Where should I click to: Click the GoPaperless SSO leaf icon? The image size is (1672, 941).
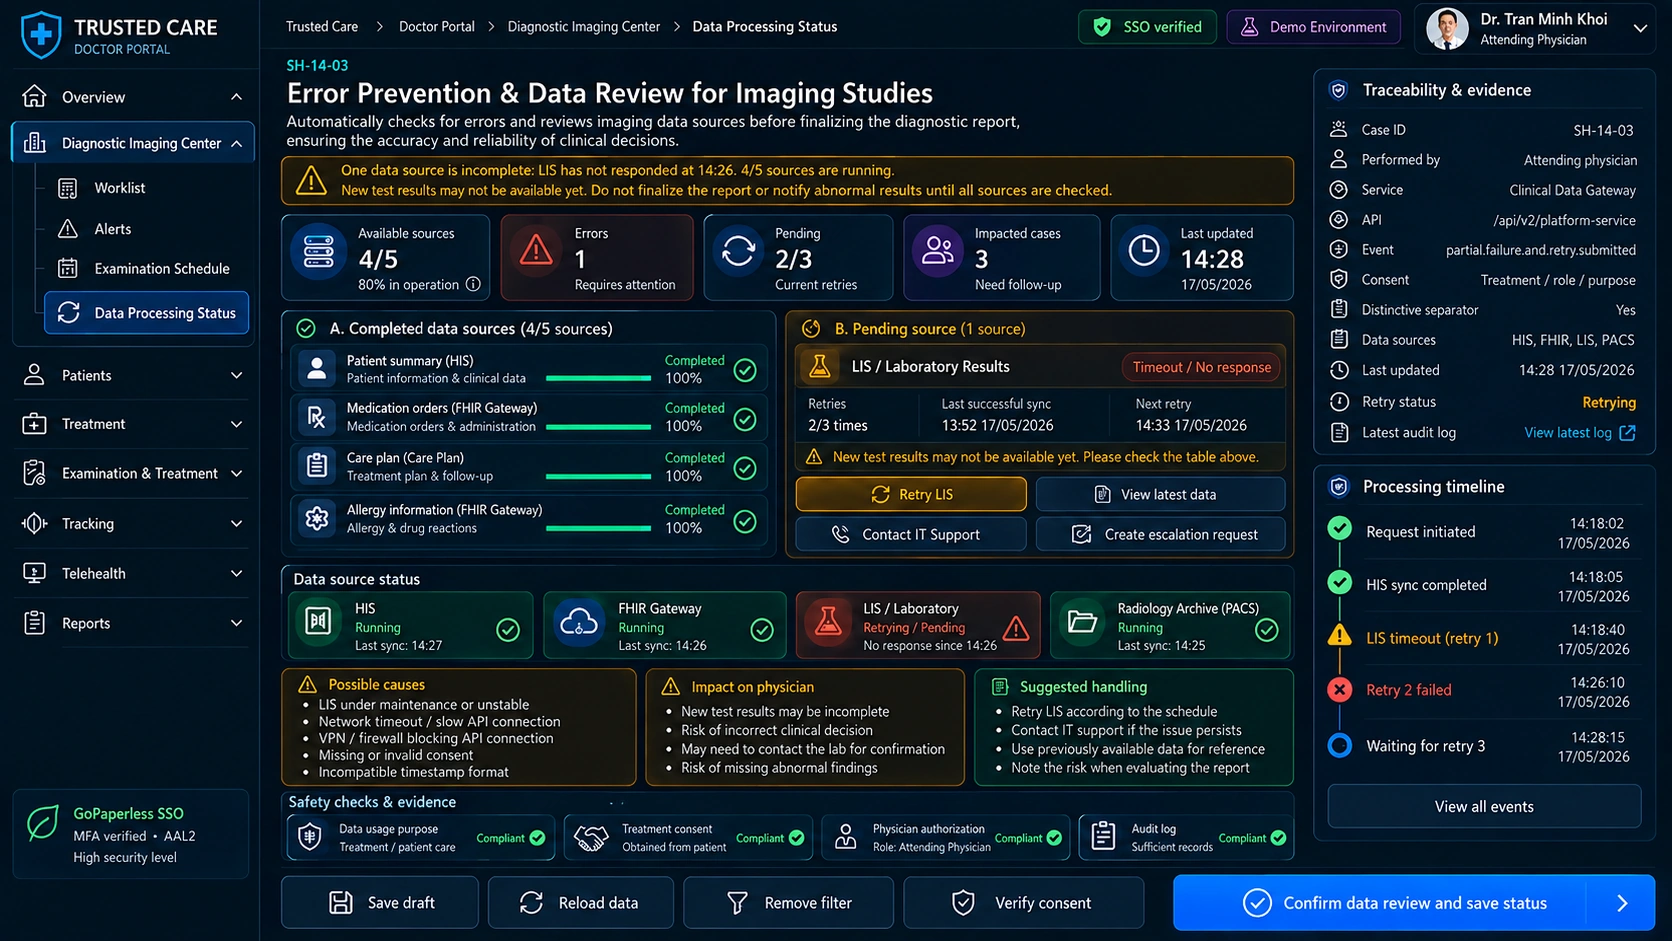tap(42, 824)
